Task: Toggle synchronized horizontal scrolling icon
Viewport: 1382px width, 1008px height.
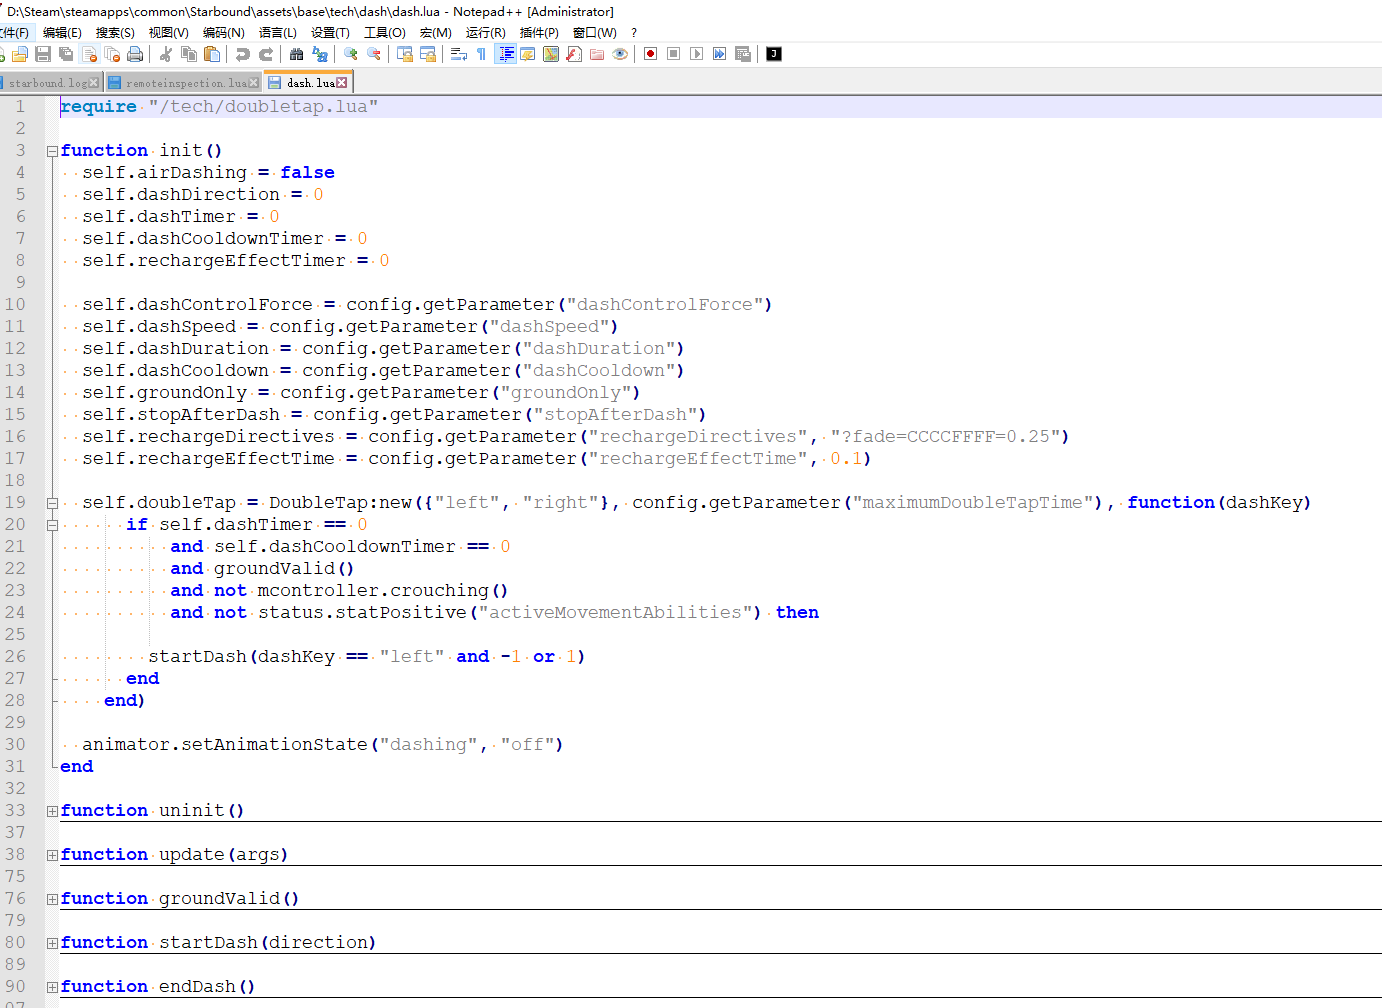Action: click(x=428, y=54)
